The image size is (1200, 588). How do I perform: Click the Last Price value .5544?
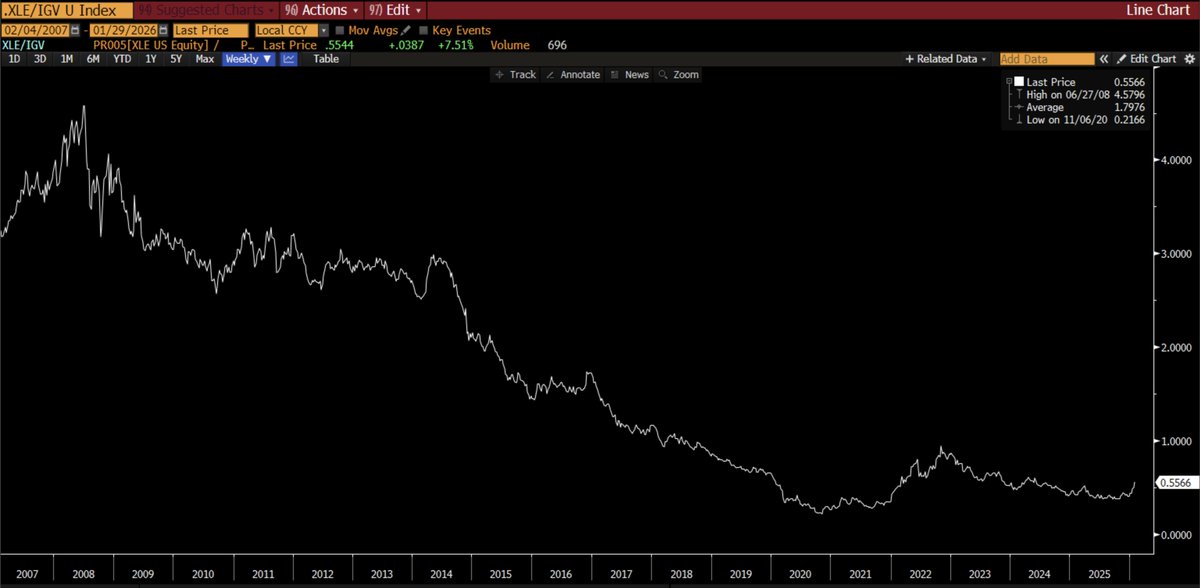click(340, 45)
